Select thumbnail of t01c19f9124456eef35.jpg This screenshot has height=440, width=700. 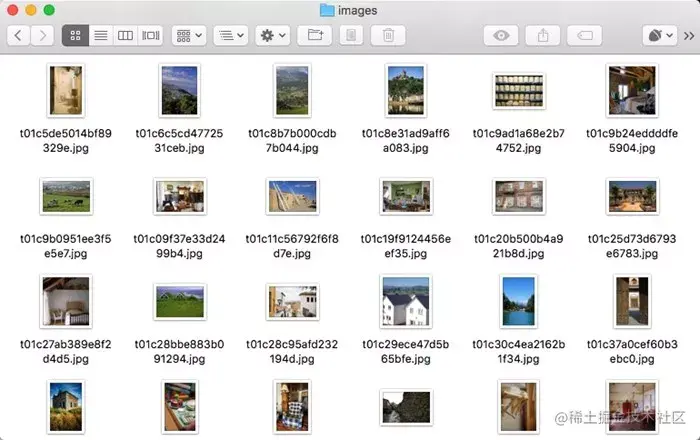(x=406, y=196)
